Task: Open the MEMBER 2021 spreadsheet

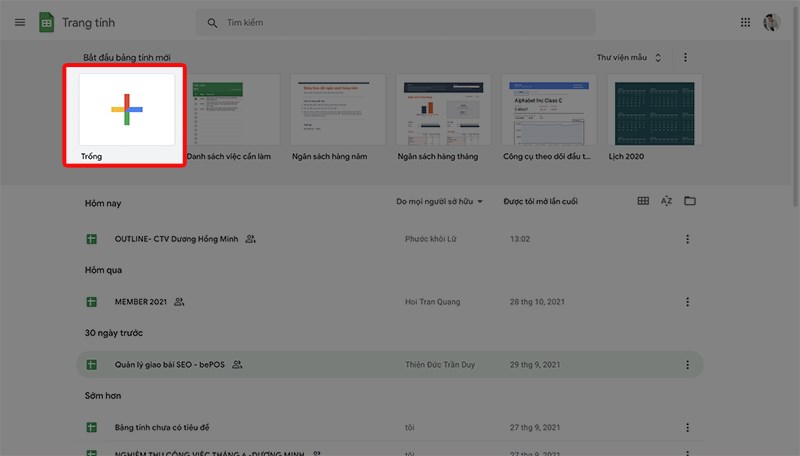Action: pyautogui.click(x=140, y=302)
